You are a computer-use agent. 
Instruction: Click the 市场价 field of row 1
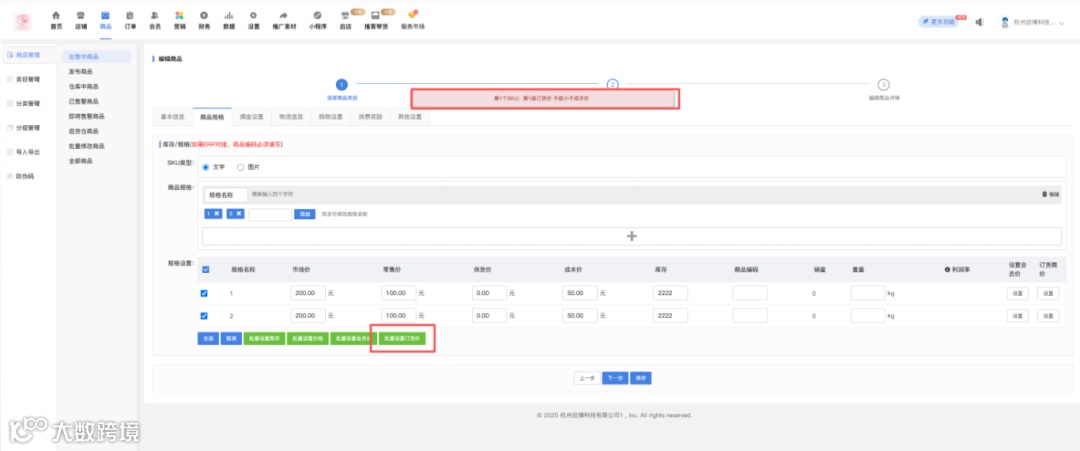click(308, 293)
